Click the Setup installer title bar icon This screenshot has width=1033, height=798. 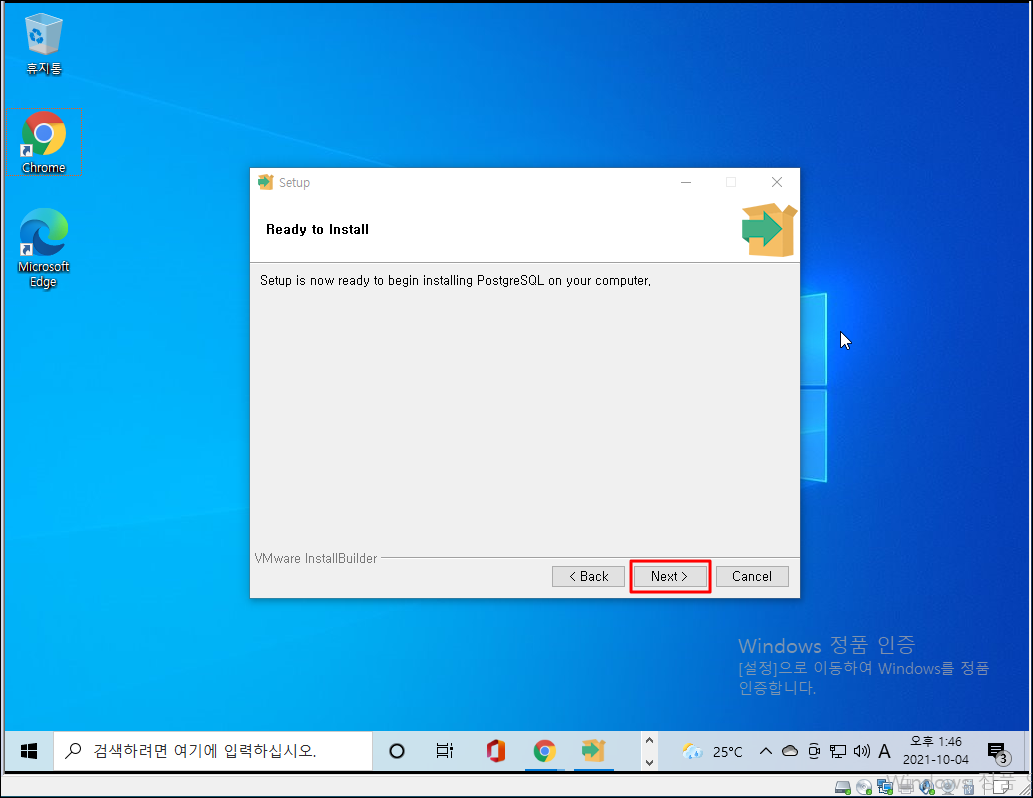pyautogui.click(x=265, y=183)
